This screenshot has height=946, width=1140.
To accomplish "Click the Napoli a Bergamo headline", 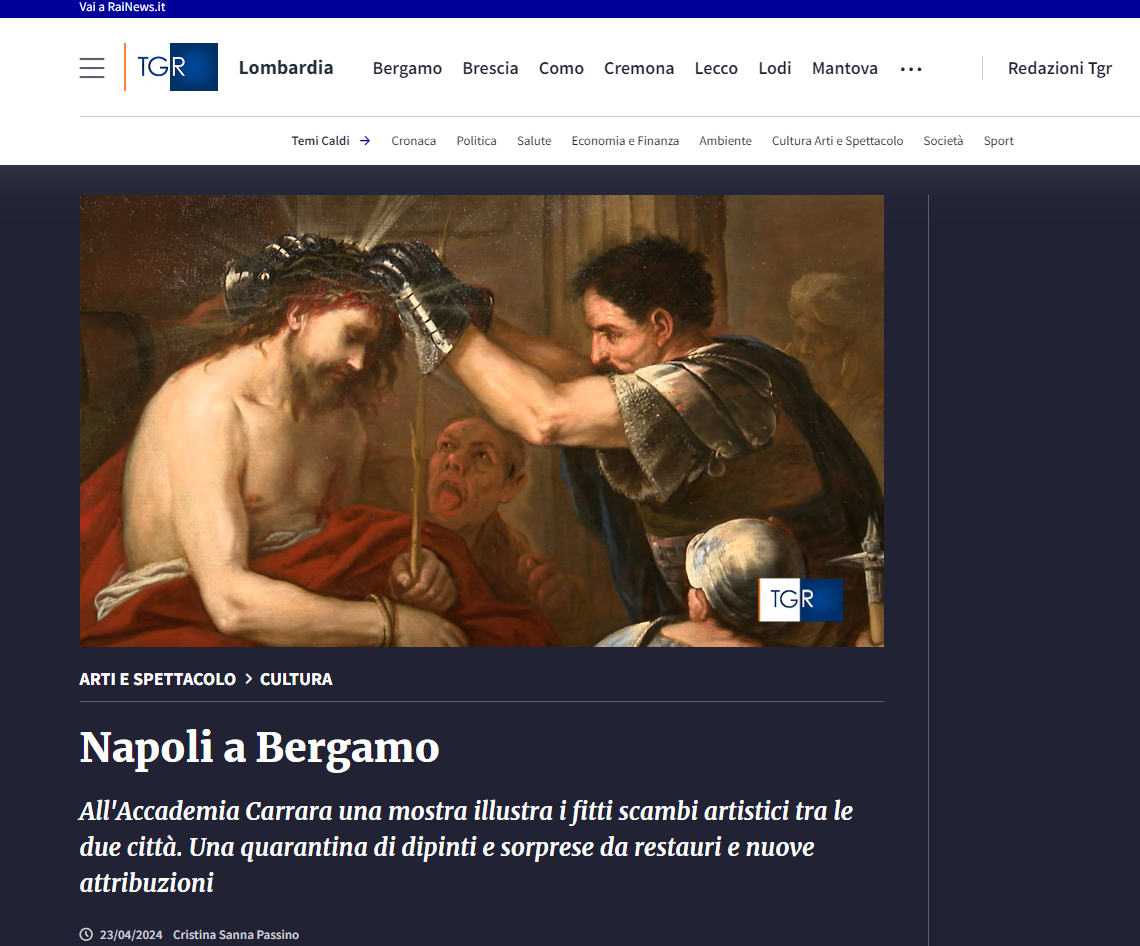I will pyautogui.click(x=260, y=747).
